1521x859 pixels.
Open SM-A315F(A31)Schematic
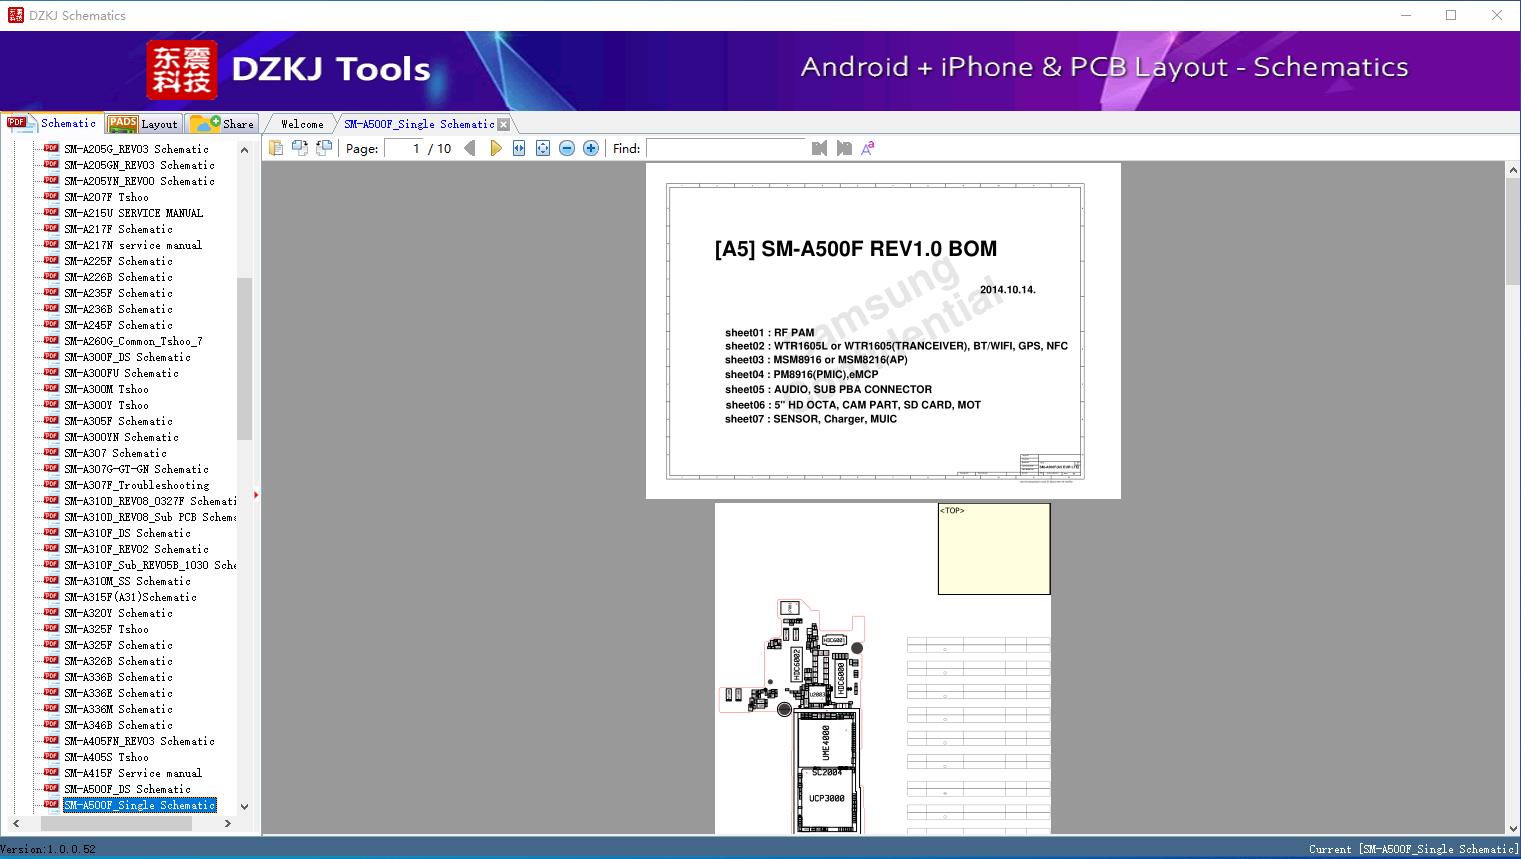[130, 597]
